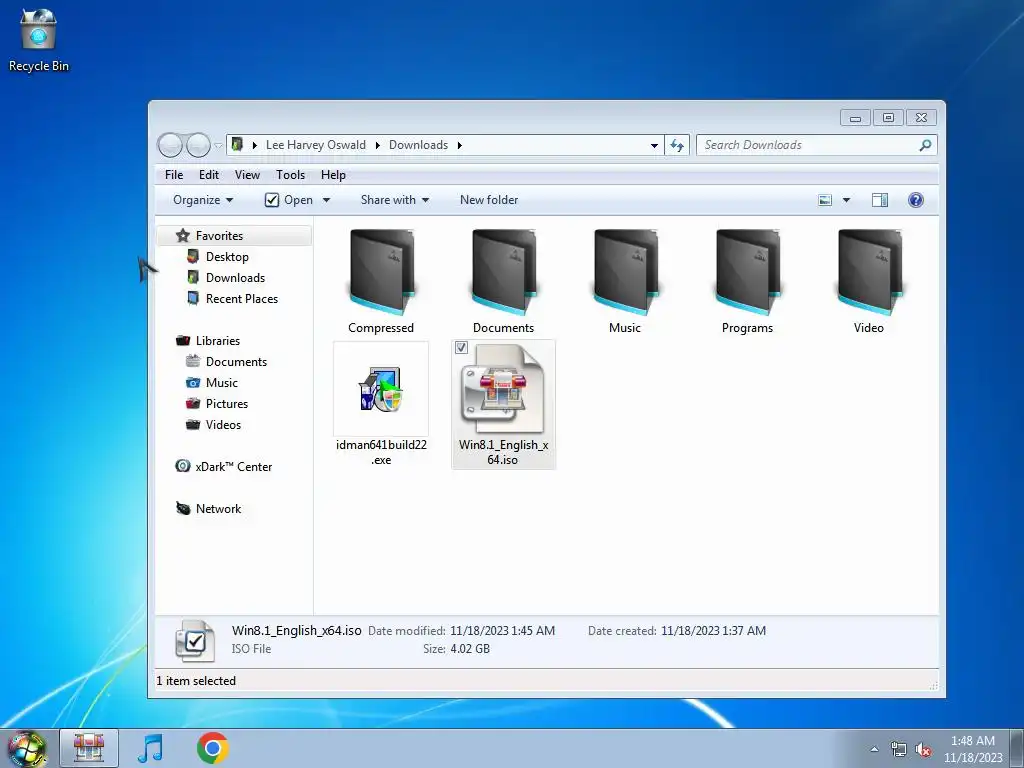Screen dimensions: 1024x768
Task: Click the Pictures library icon
Action: [193, 404]
